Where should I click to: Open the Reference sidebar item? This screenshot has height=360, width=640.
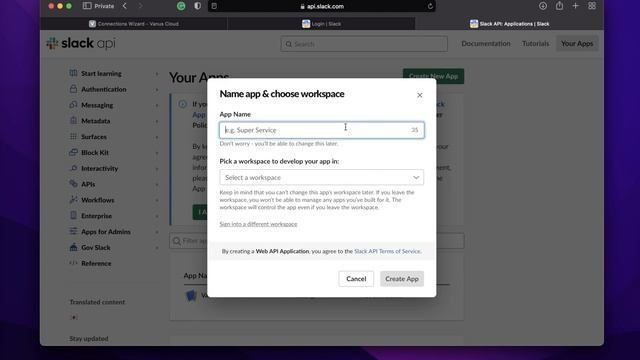tap(96, 264)
